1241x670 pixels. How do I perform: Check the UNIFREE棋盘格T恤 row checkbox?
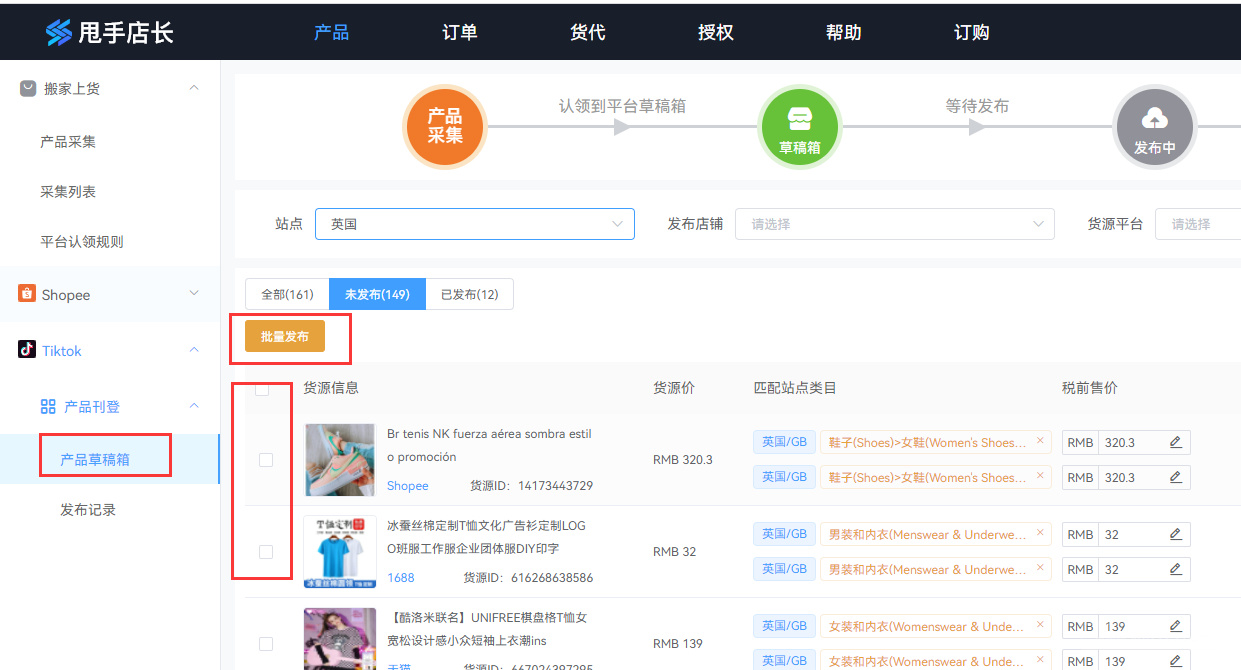click(266, 644)
